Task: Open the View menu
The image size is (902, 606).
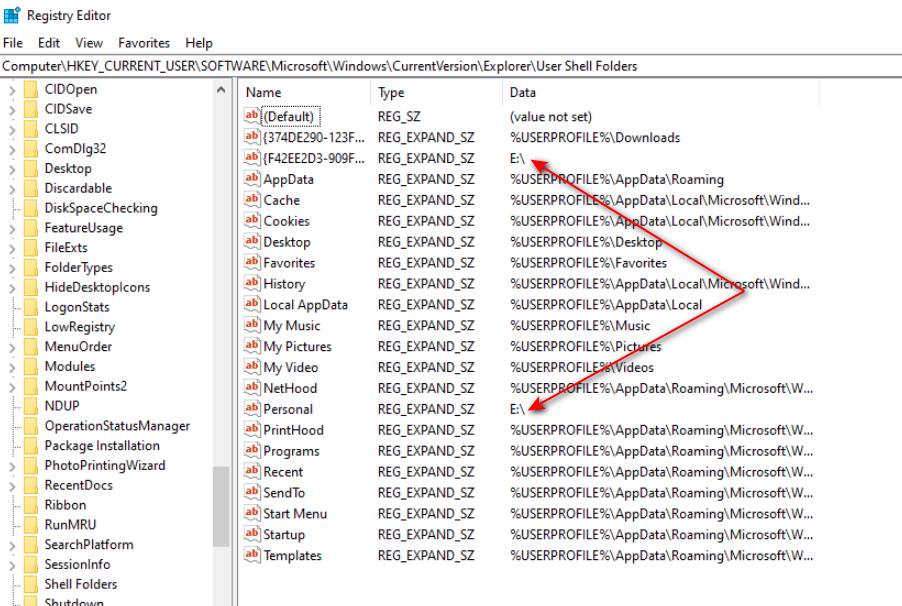Action: [89, 43]
